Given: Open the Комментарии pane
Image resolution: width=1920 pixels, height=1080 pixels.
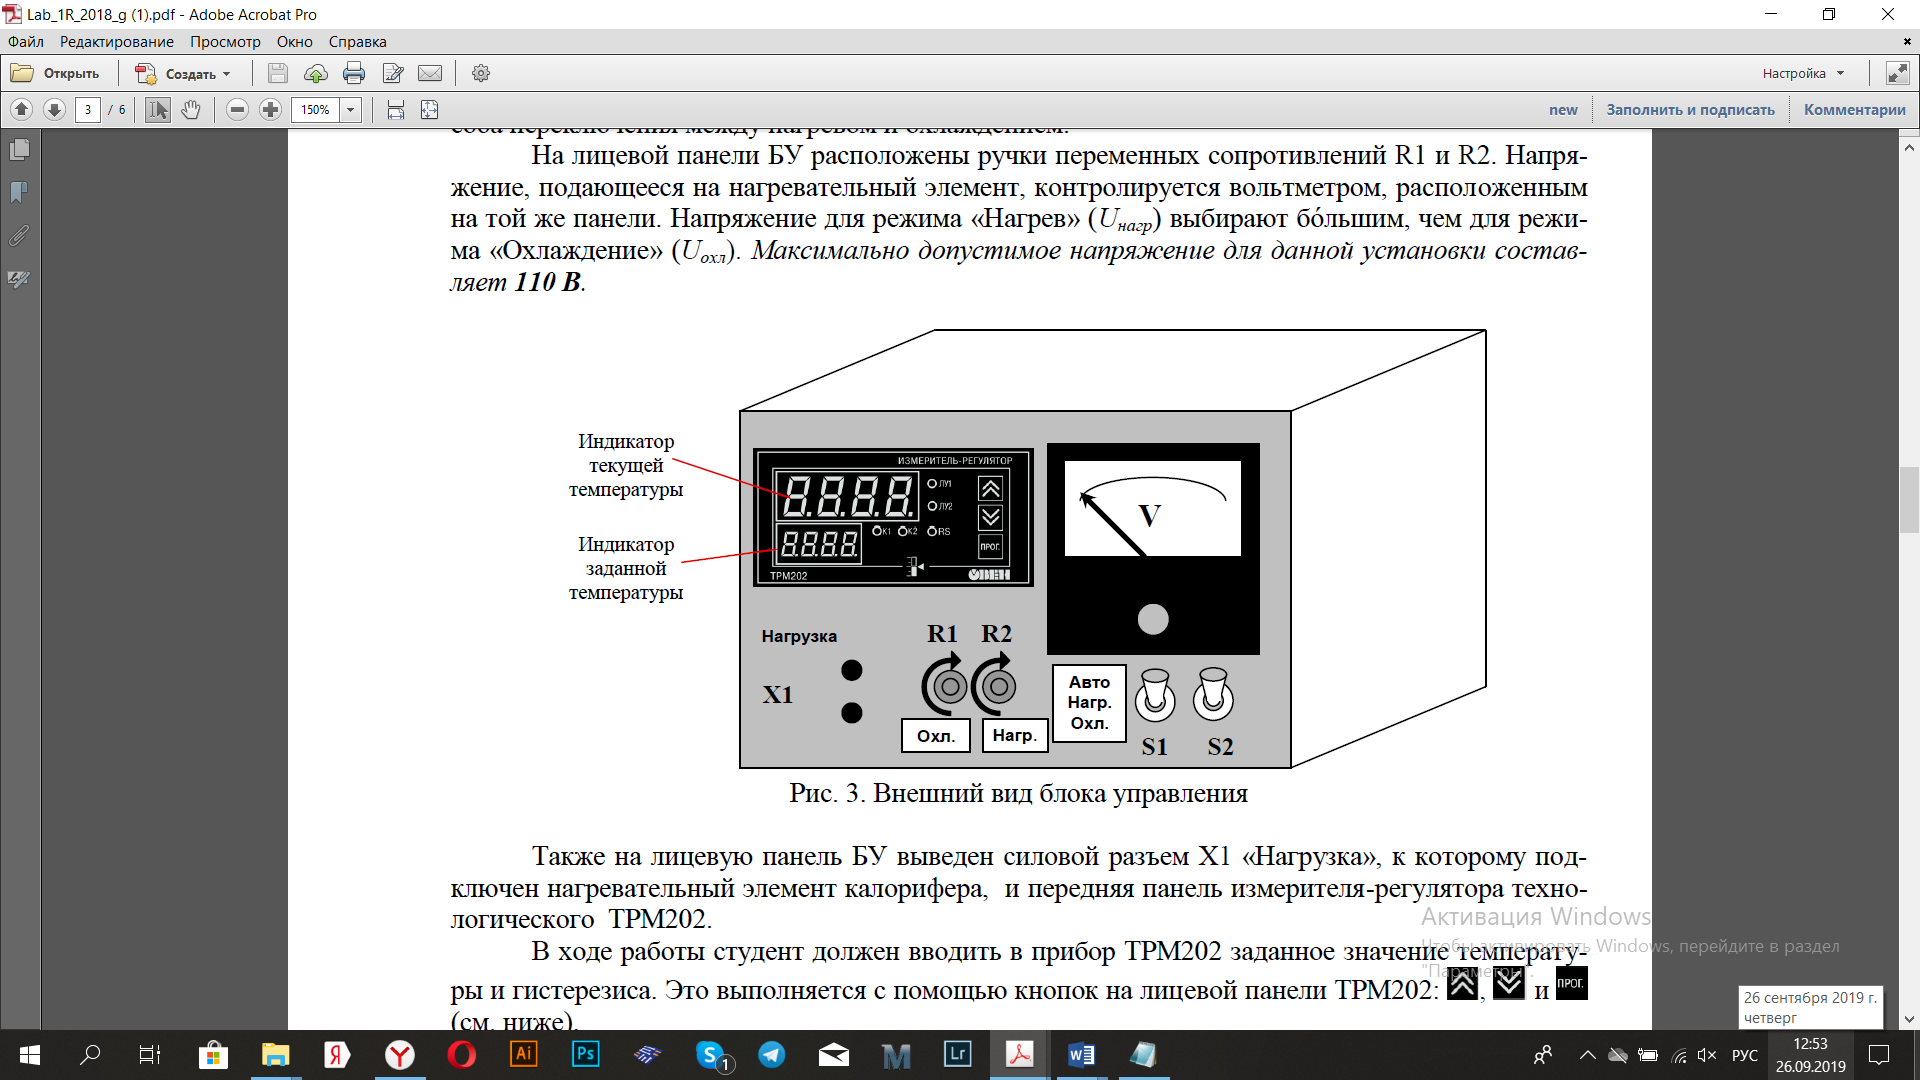Looking at the screenshot, I should (1854, 110).
